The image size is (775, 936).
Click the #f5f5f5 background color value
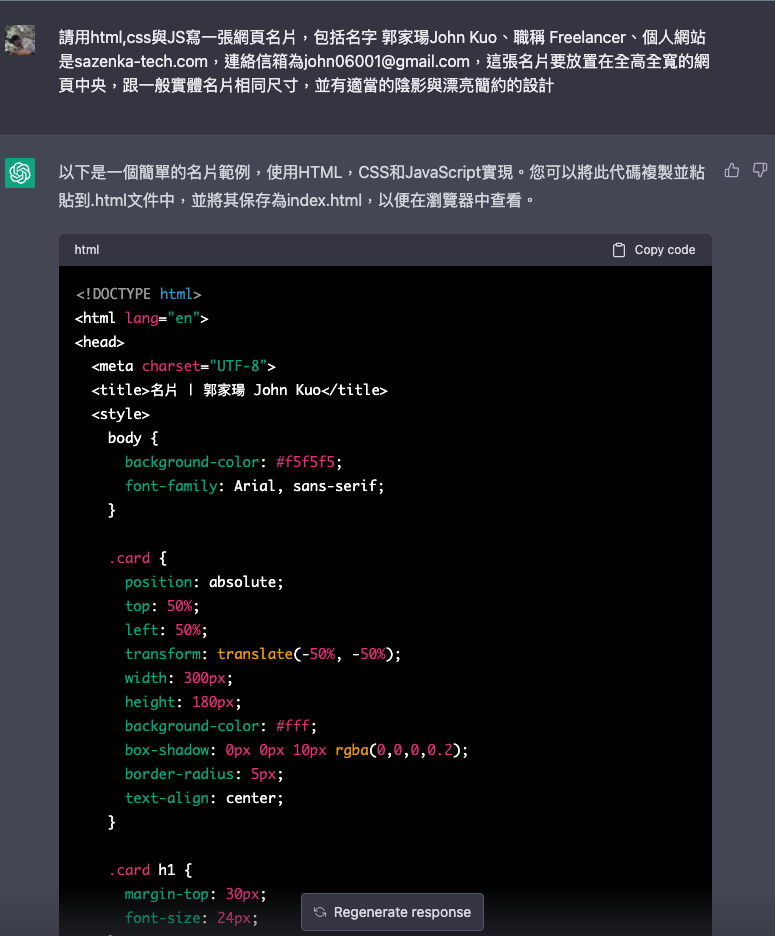coord(308,462)
